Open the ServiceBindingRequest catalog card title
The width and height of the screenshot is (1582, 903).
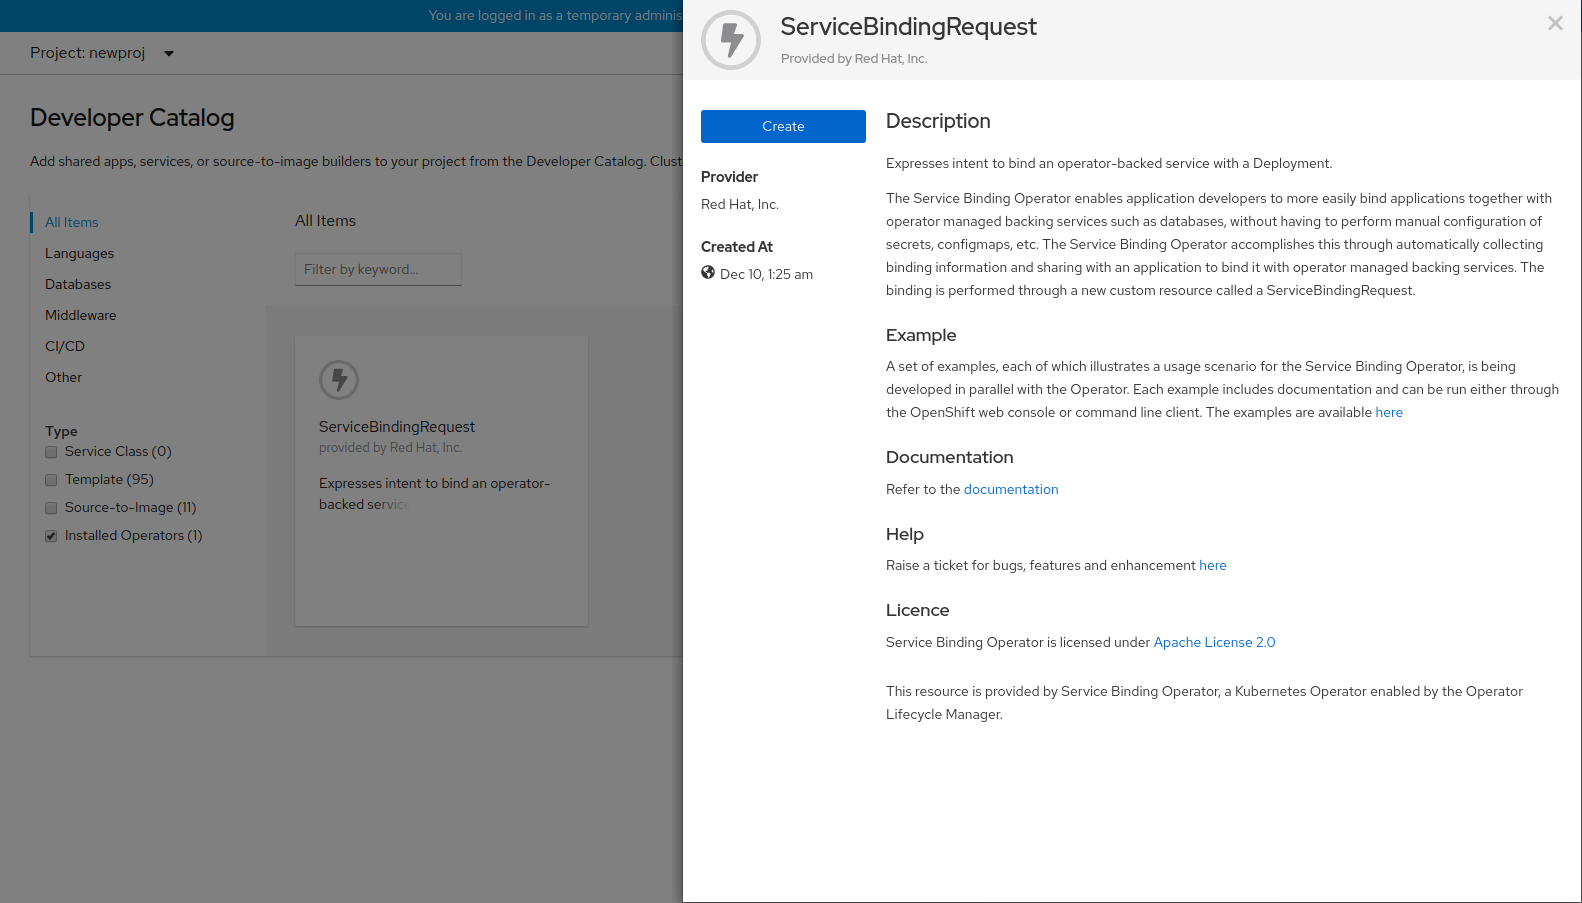[x=397, y=427]
